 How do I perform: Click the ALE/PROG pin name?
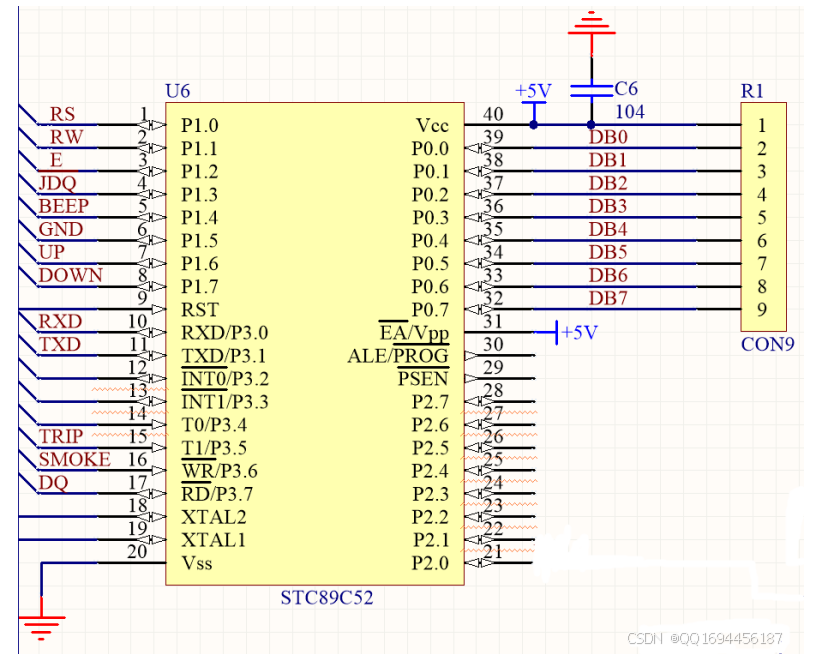[398, 356]
